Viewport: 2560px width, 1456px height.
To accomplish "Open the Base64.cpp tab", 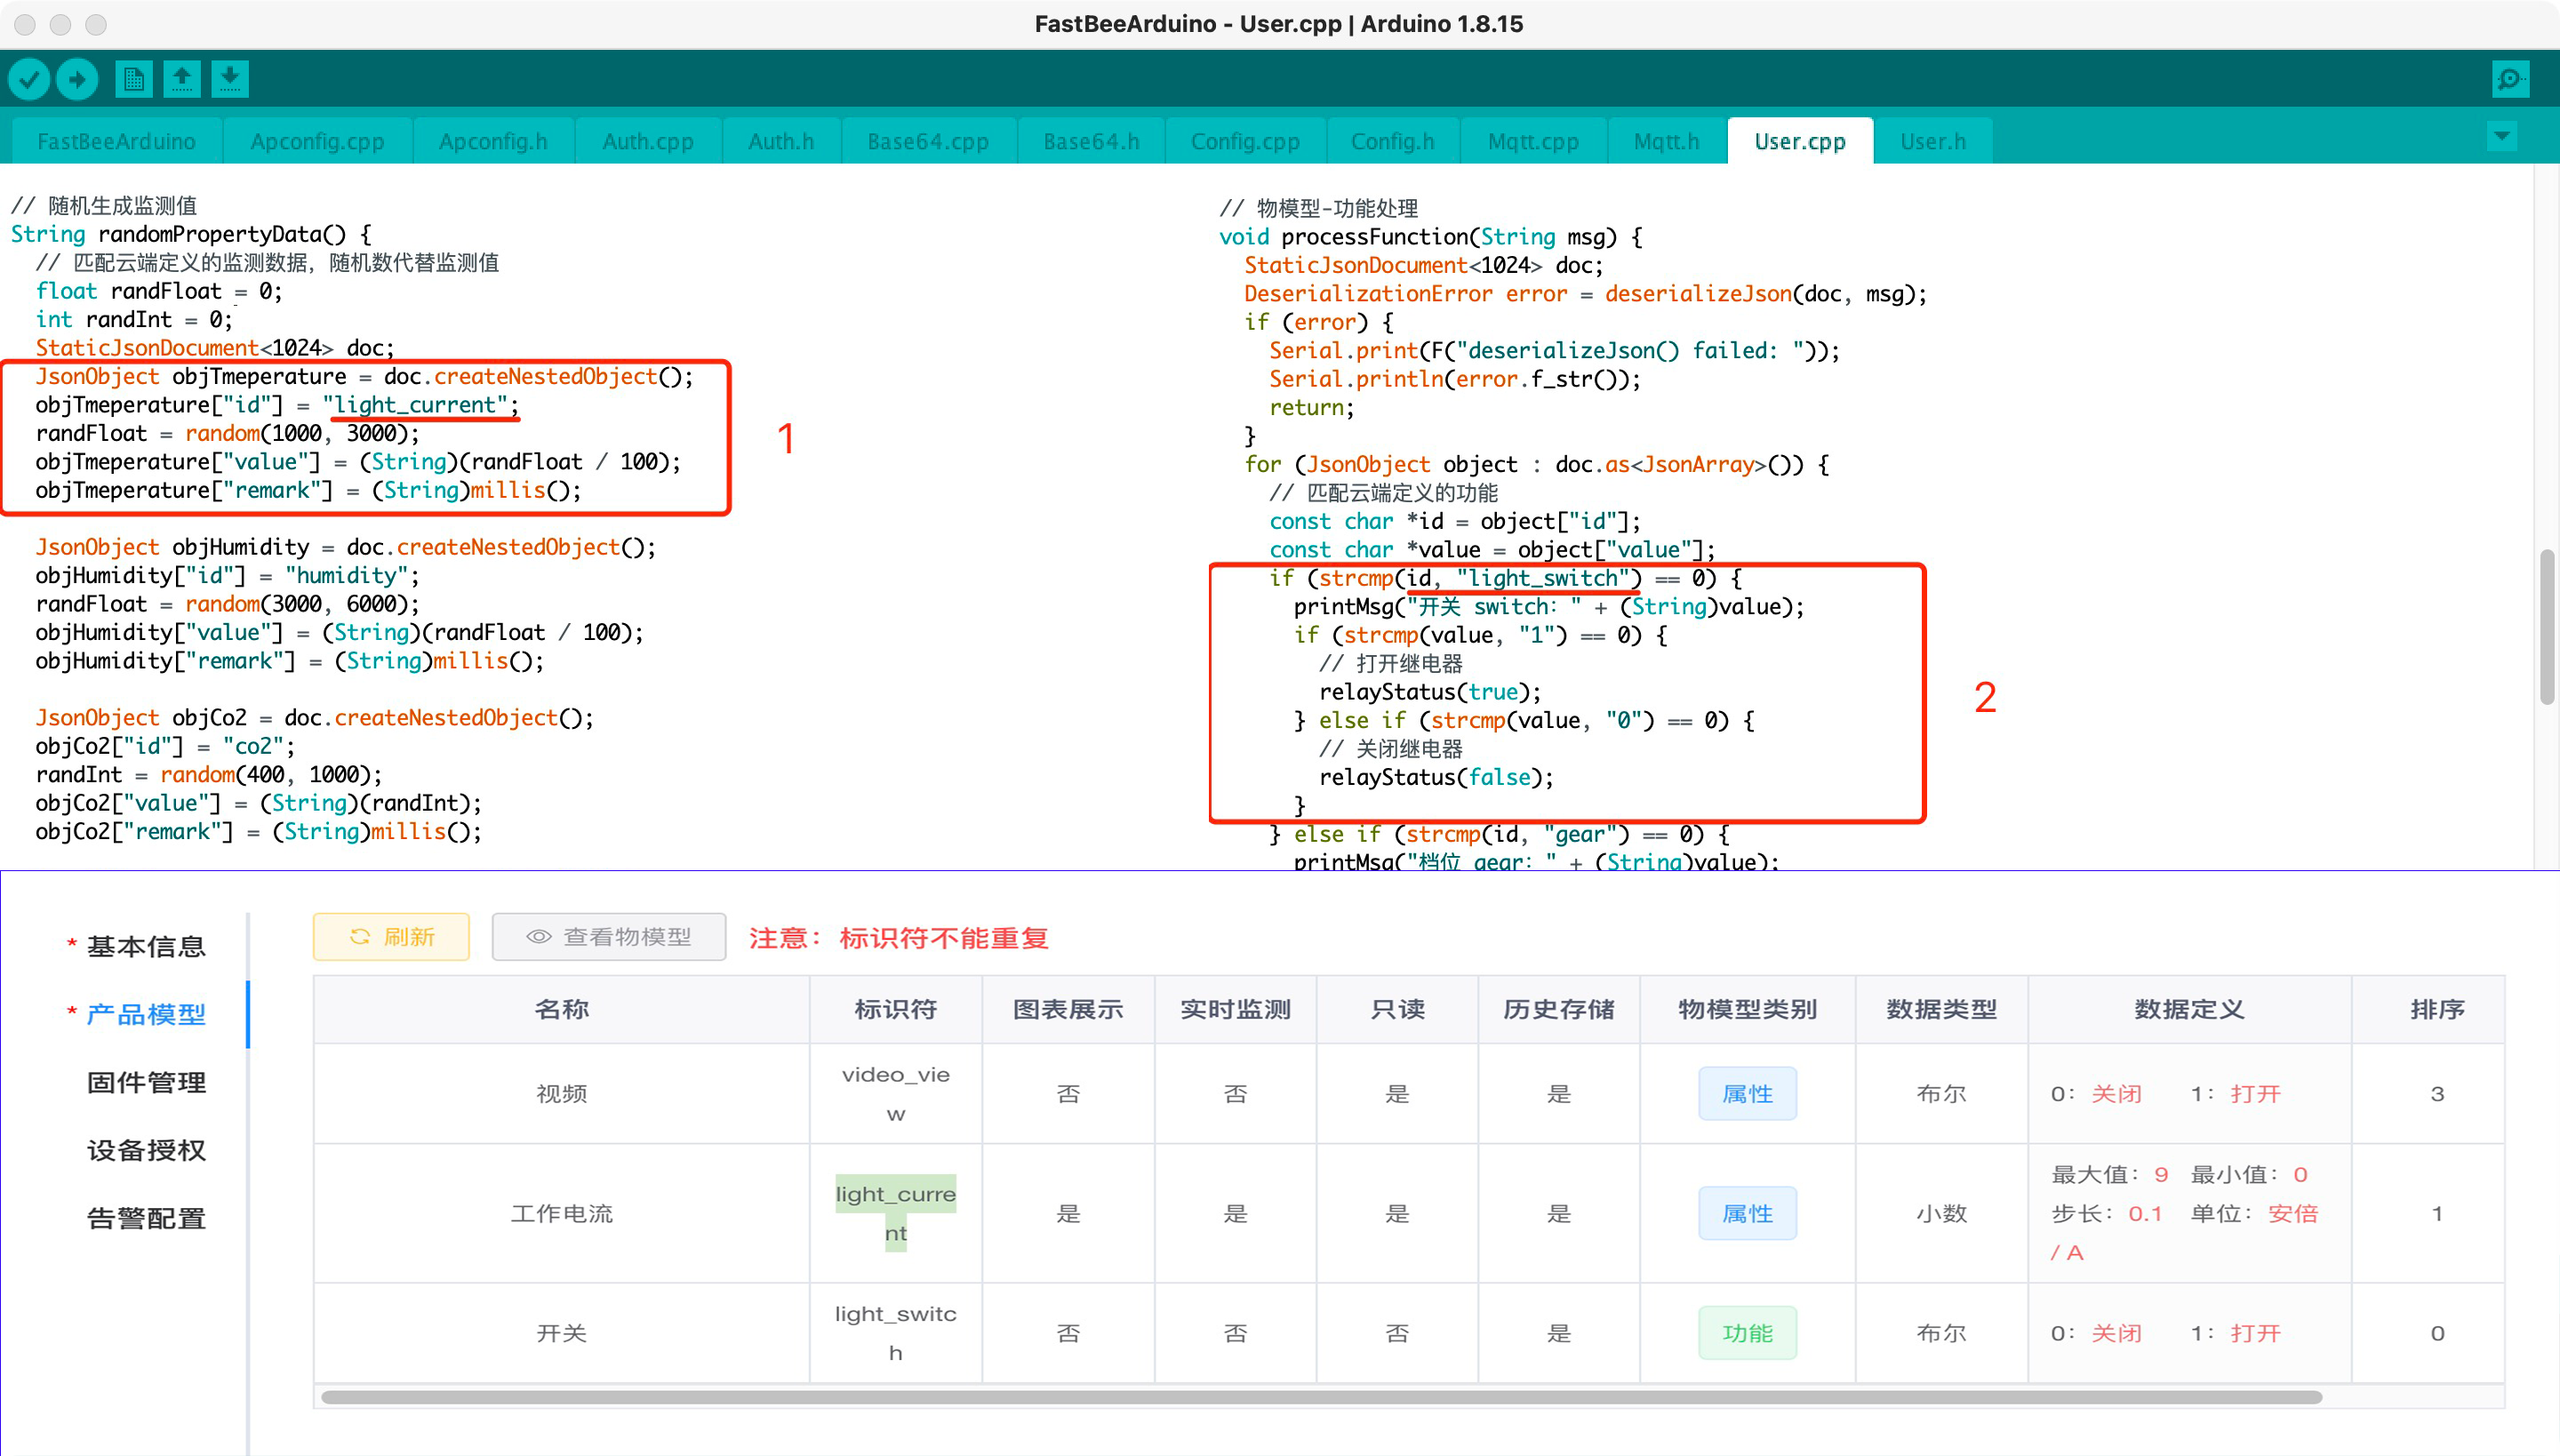I will (x=928, y=141).
